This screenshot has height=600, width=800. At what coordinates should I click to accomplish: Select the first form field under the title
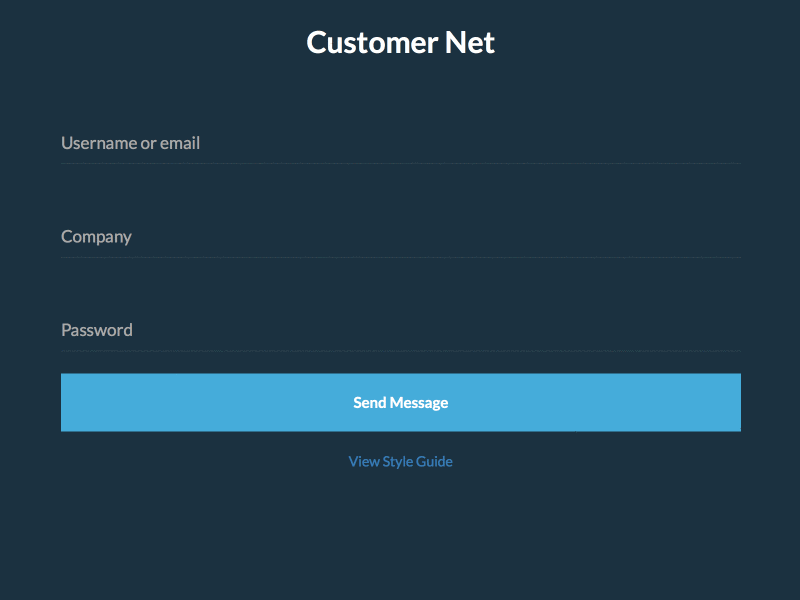tap(400, 143)
